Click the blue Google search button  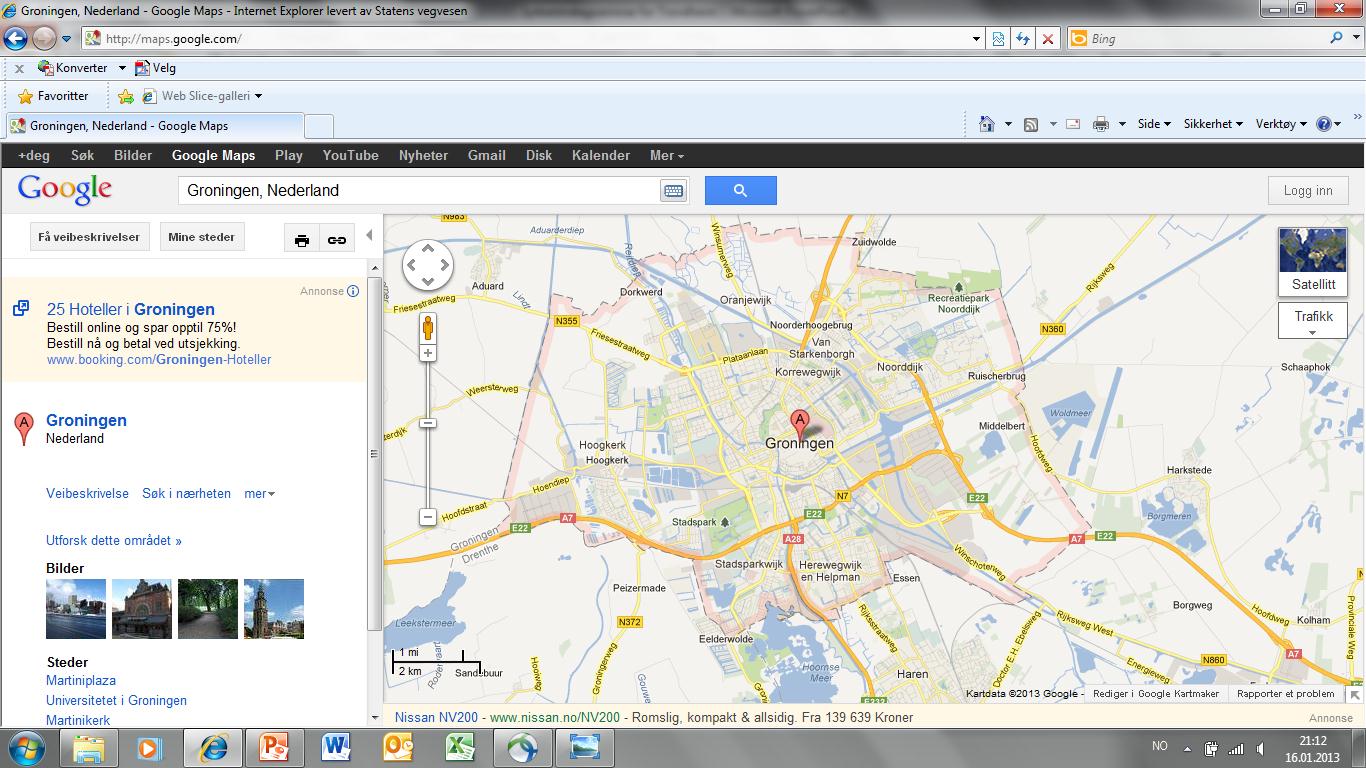coord(740,191)
